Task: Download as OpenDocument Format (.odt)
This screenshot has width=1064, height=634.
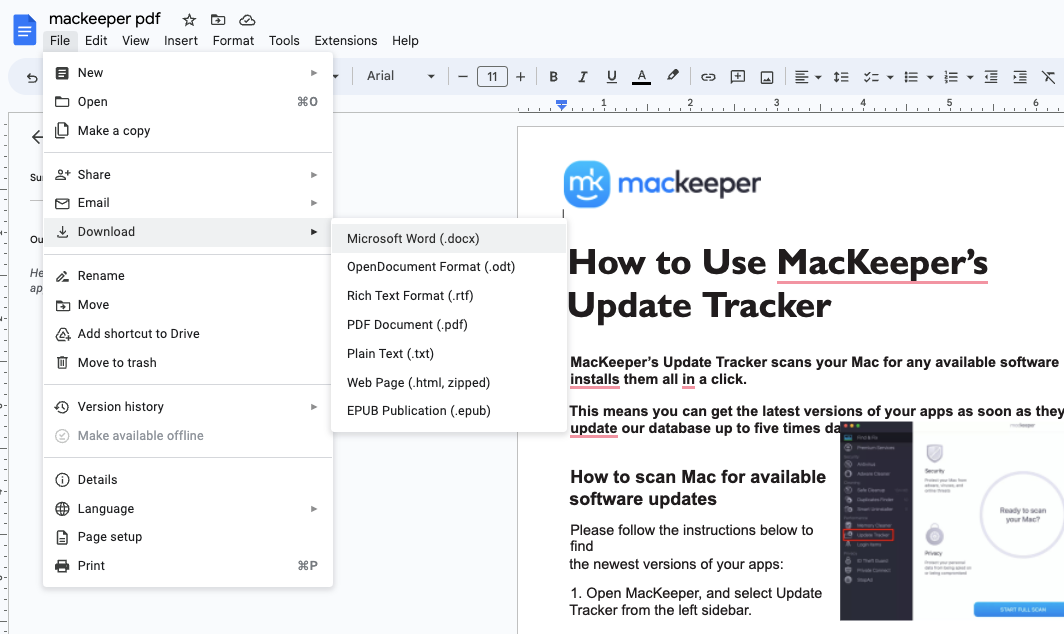Action: click(449, 267)
